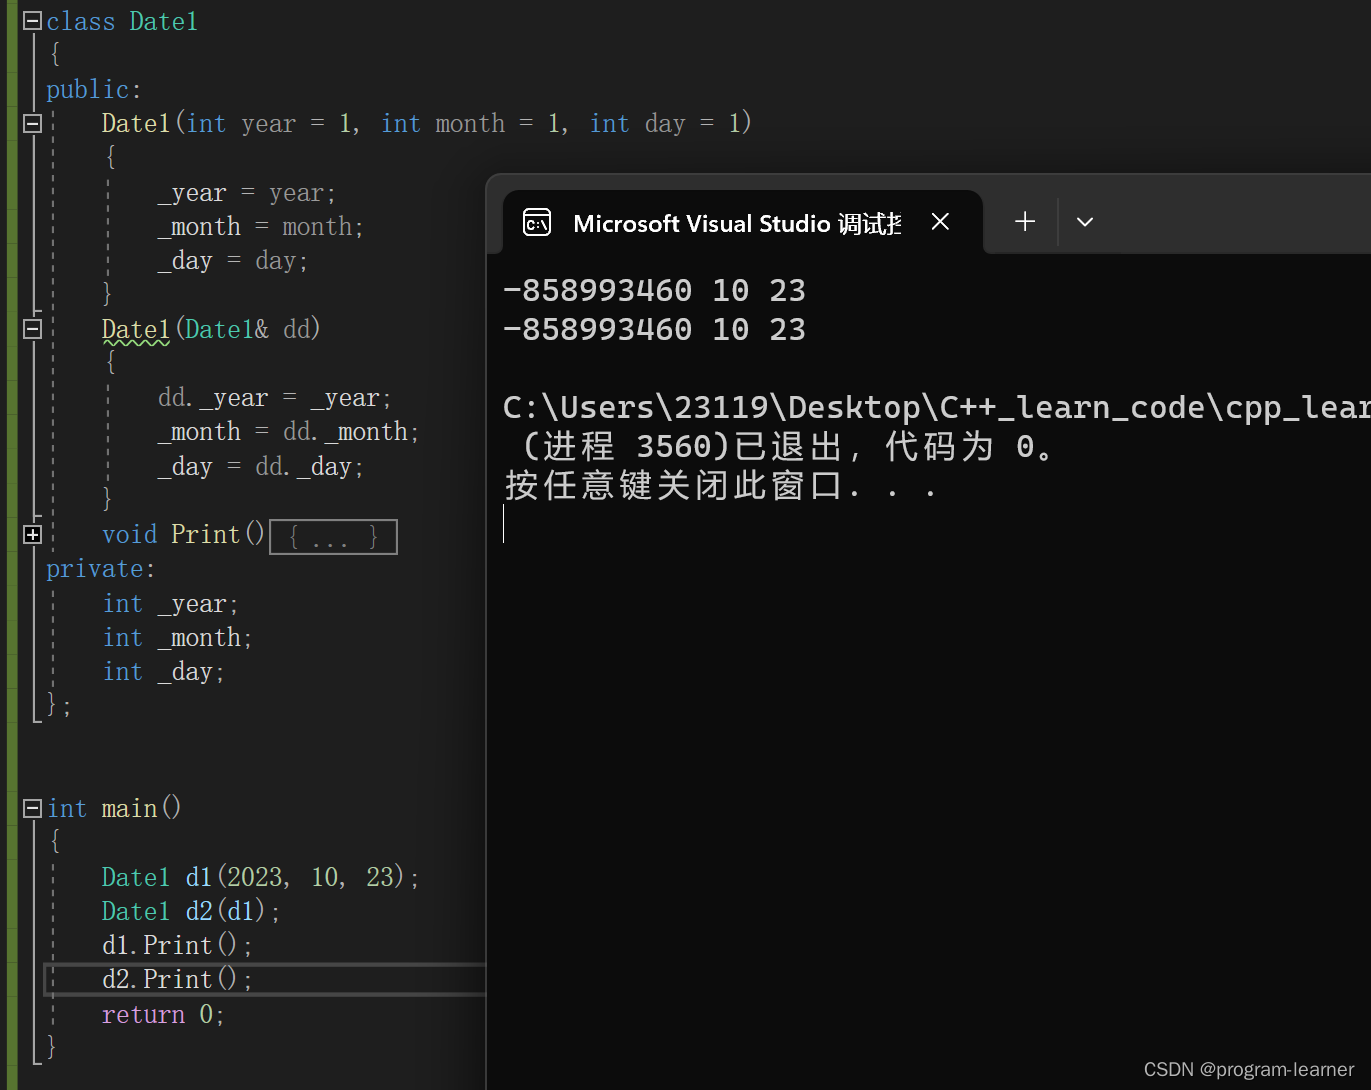Click the member declaration 'int _month;'
This screenshot has height=1090, width=1371.
coord(178,638)
